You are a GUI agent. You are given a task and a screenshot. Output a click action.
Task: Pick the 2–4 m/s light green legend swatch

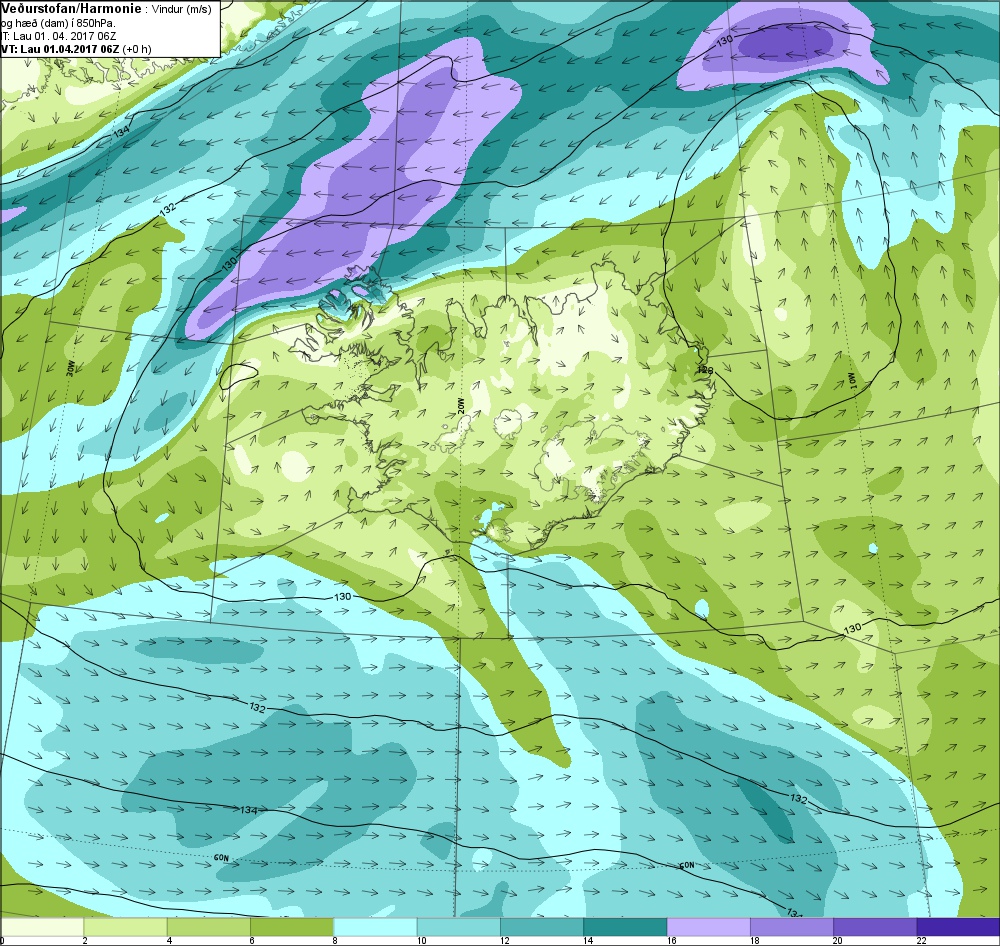point(126,926)
